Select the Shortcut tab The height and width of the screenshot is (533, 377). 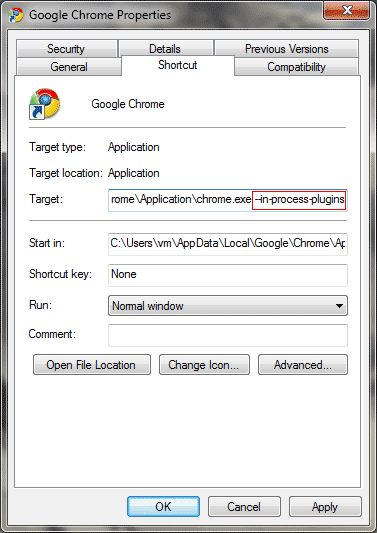coord(177,65)
